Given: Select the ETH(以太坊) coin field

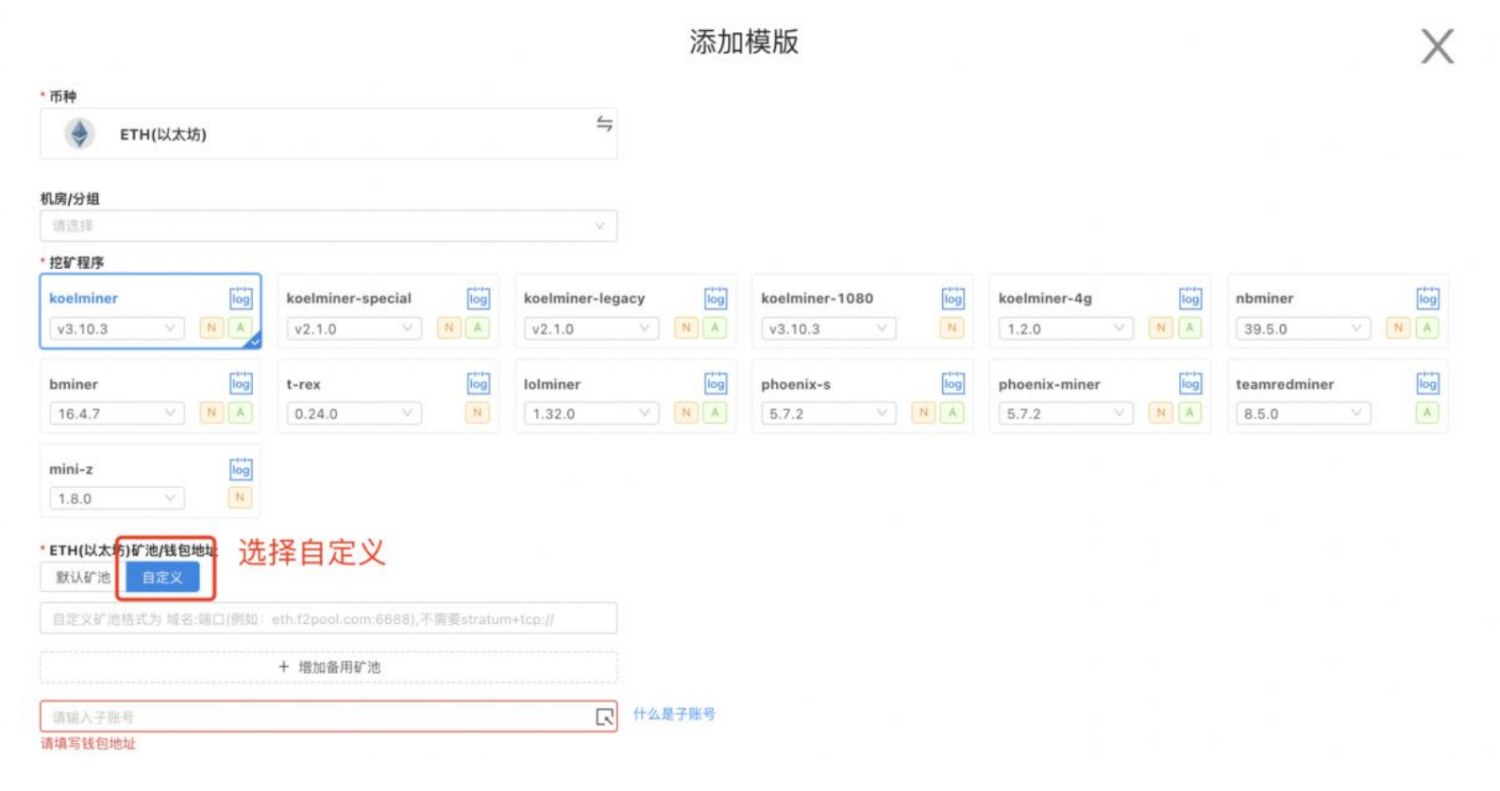Looking at the screenshot, I should tap(328, 134).
